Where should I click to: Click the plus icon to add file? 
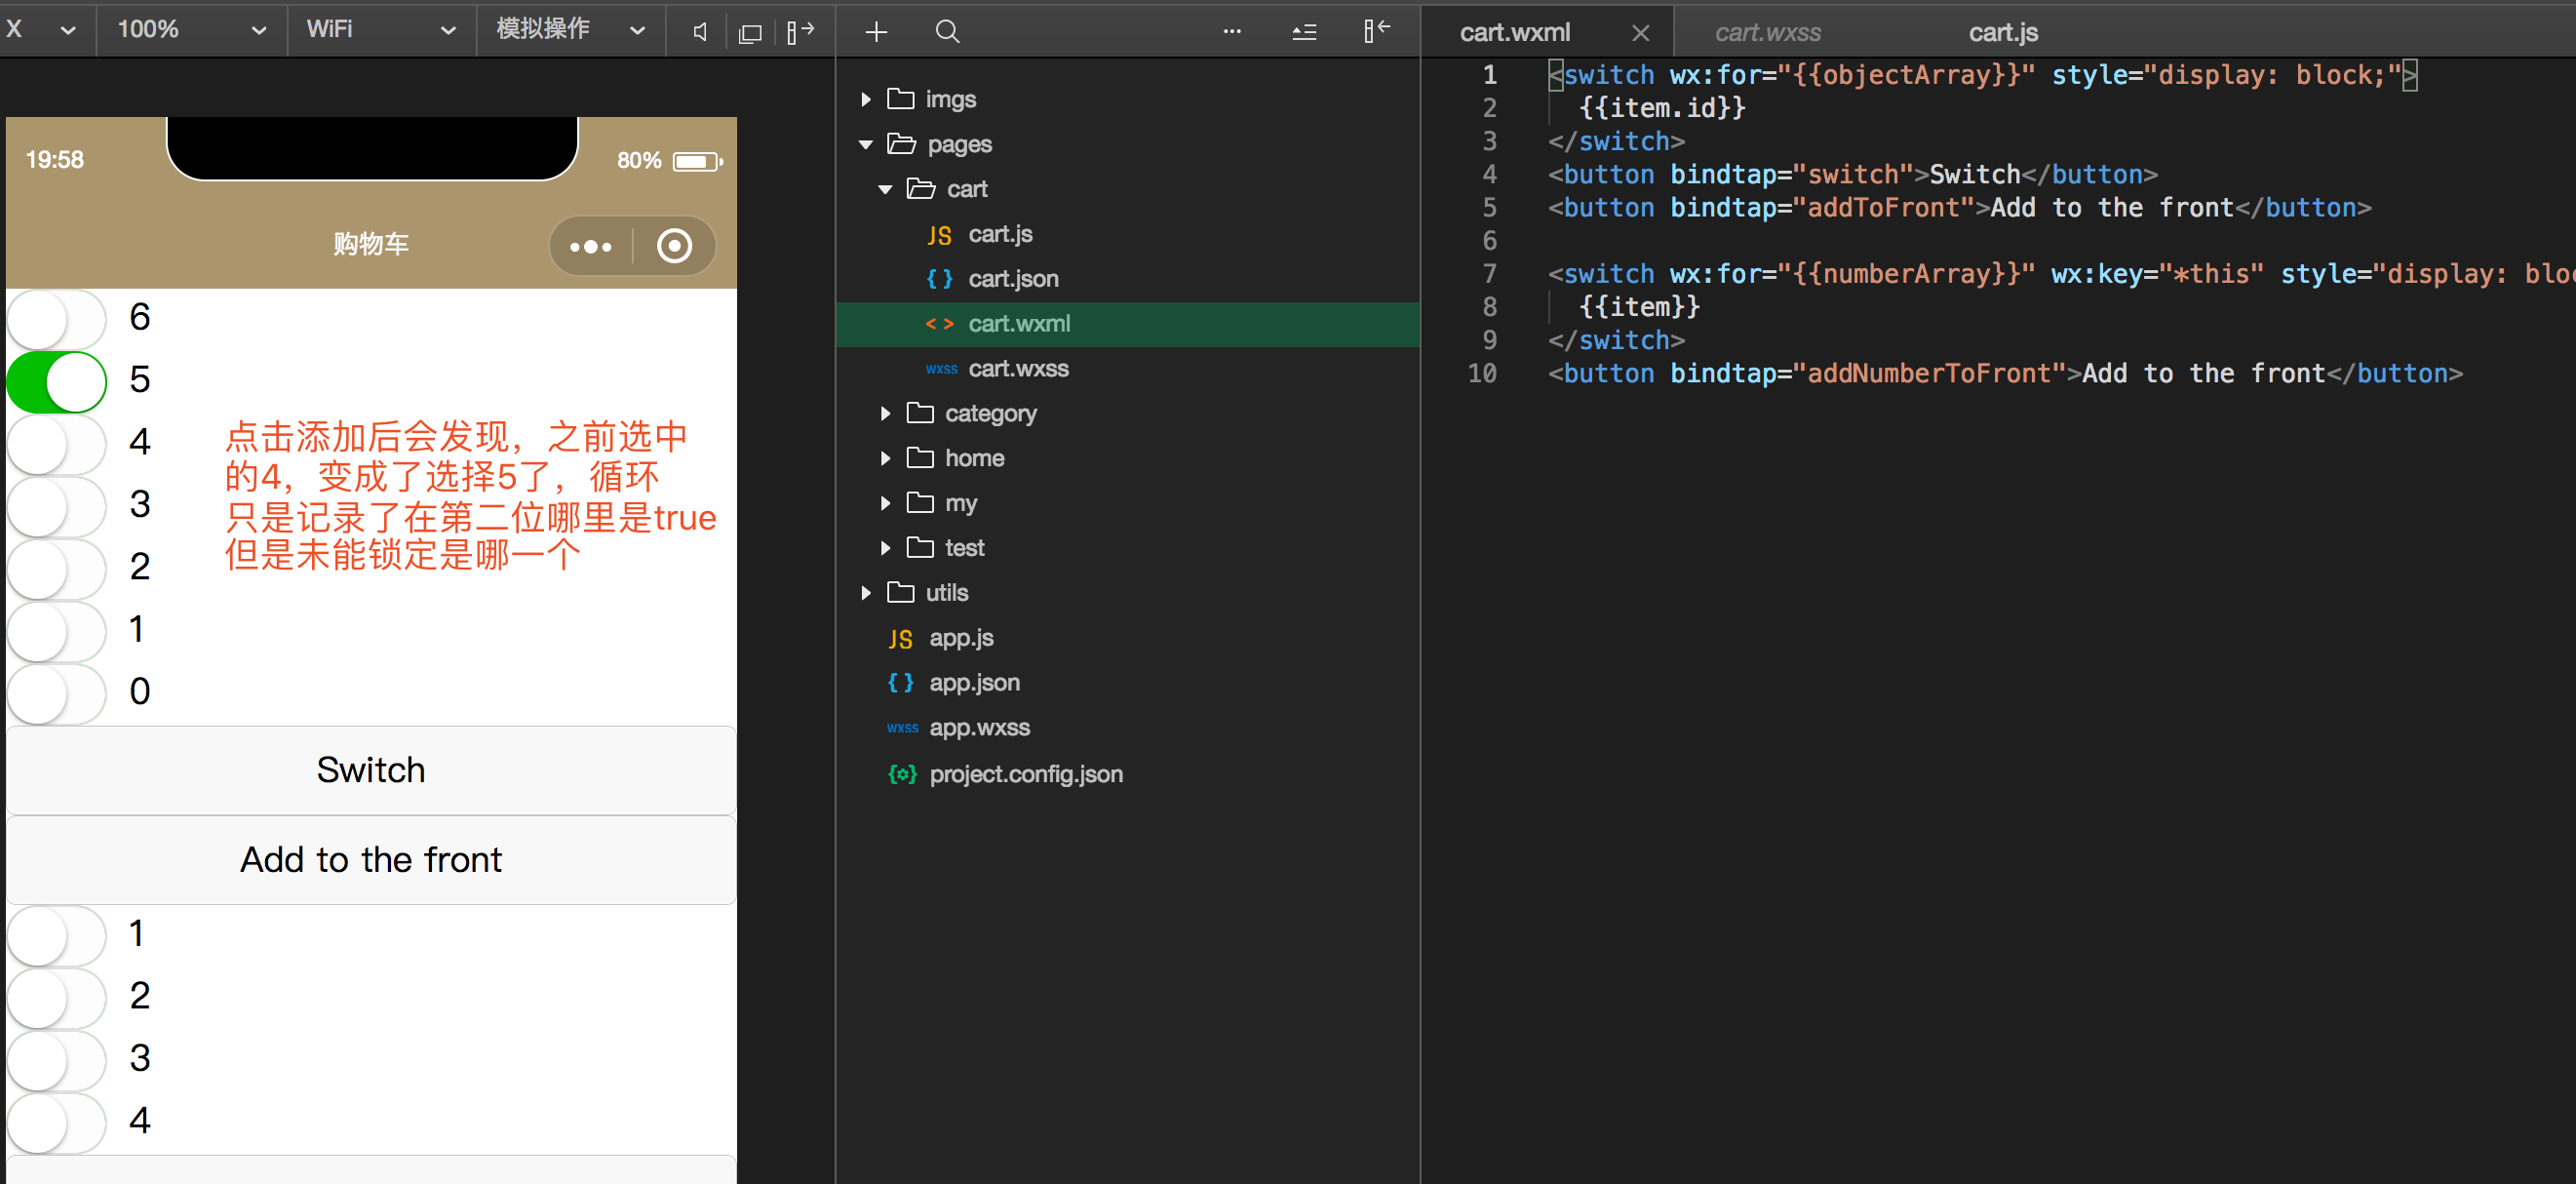[x=876, y=32]
